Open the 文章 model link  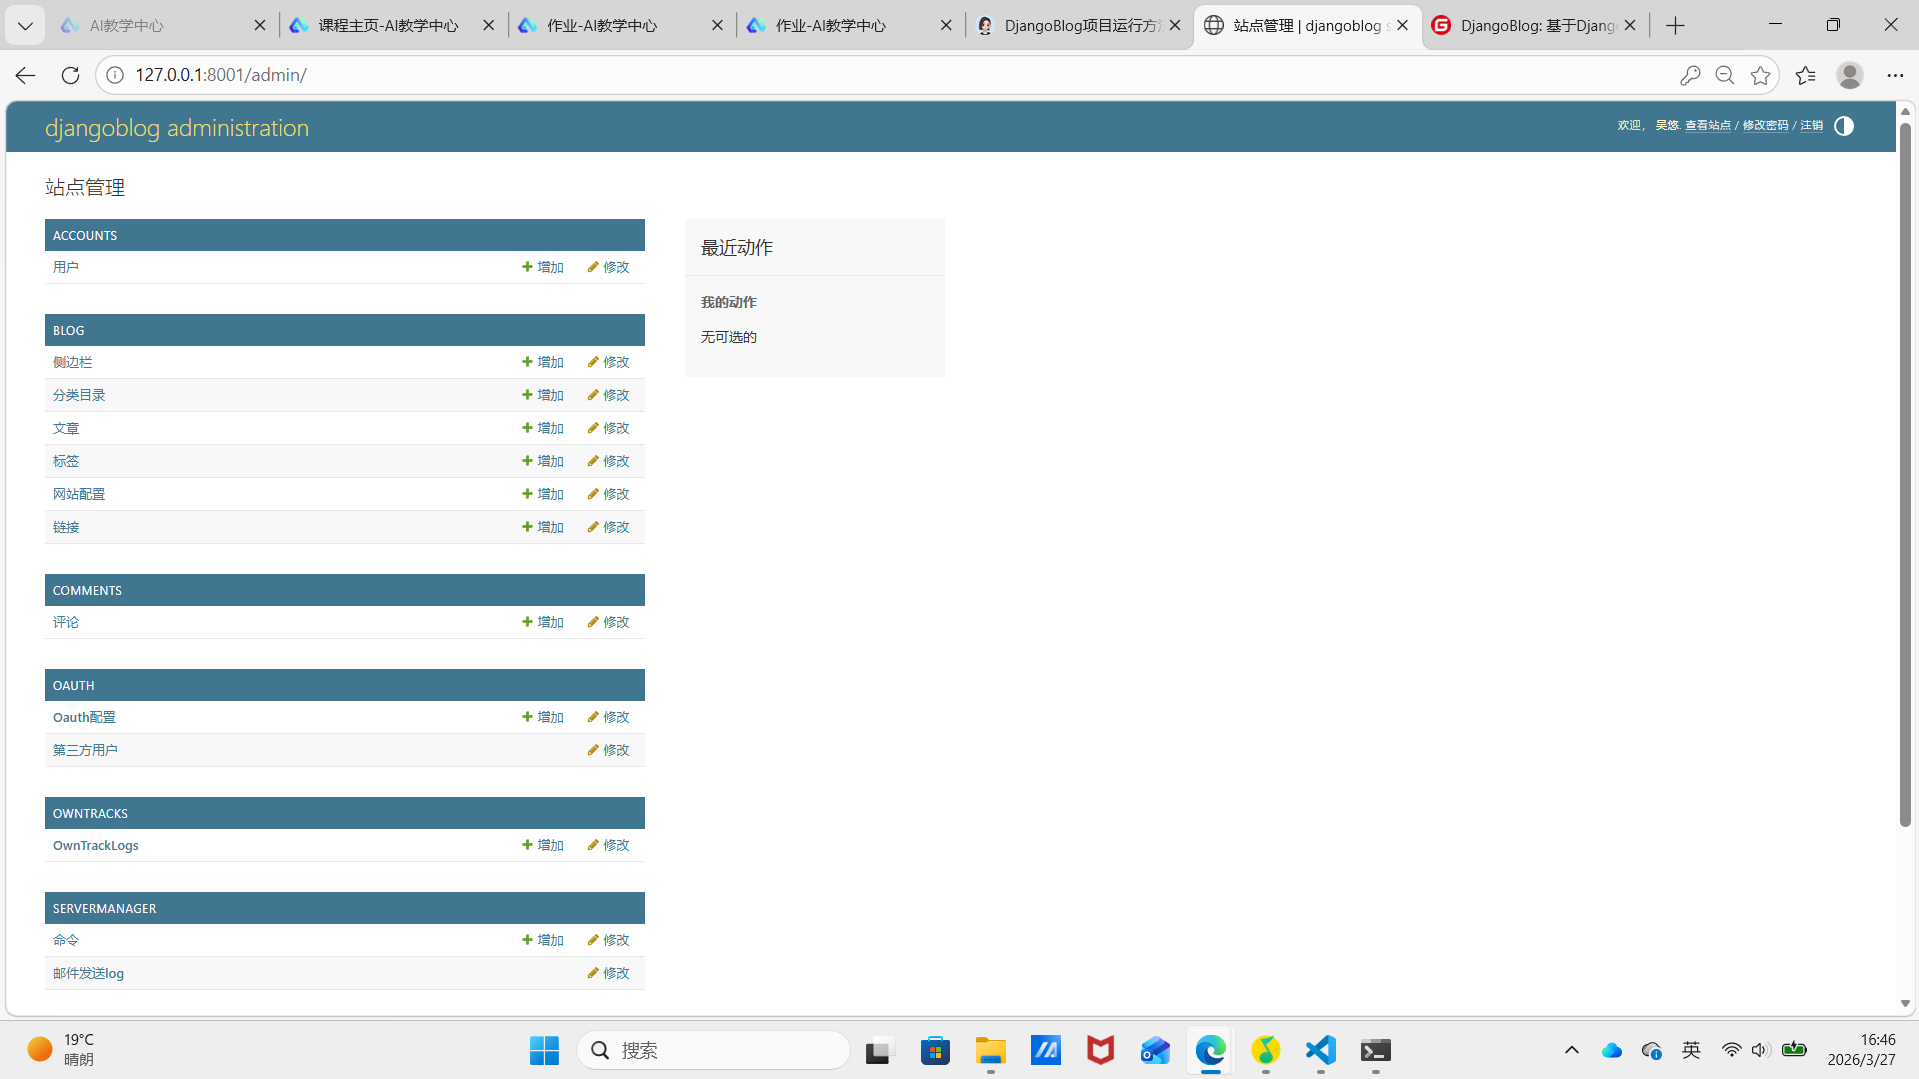[66, 428]
